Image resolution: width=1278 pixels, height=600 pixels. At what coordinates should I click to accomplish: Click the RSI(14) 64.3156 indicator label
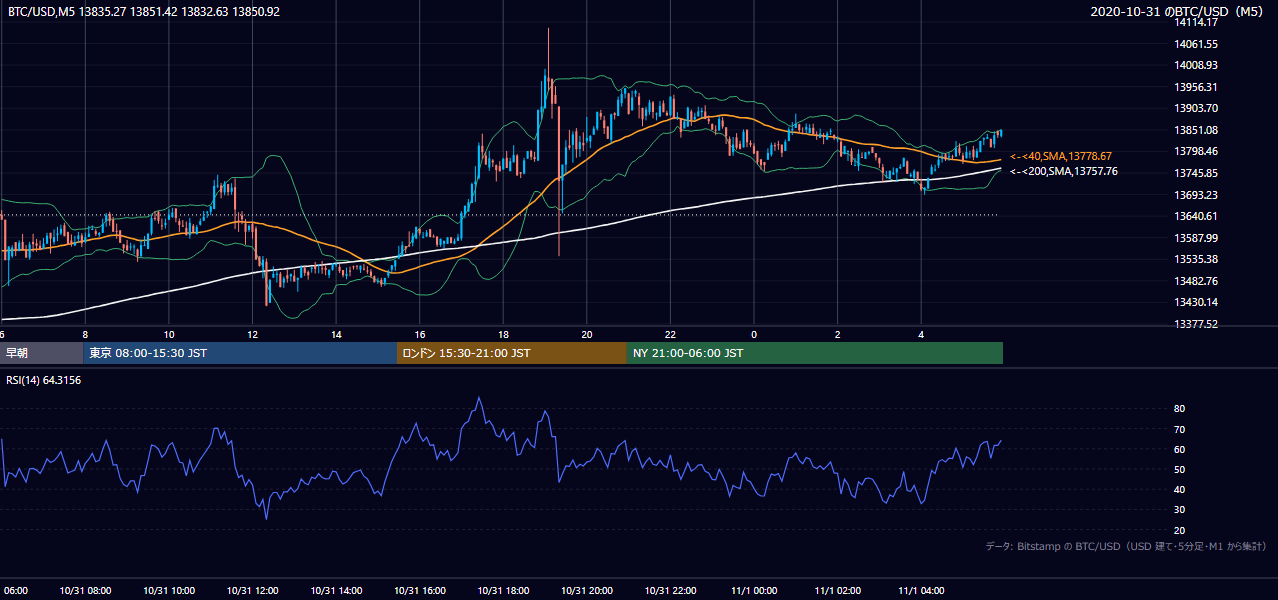pos(45,380)
